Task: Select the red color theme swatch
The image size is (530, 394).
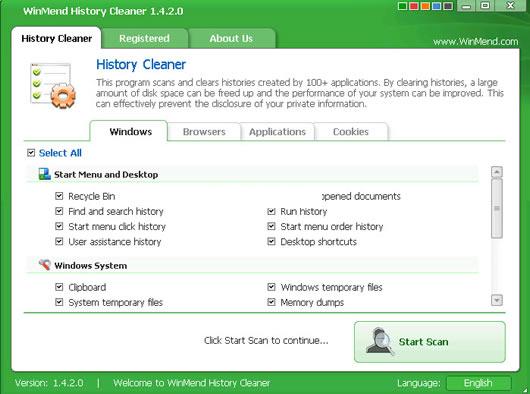Action: click(414, 6)
